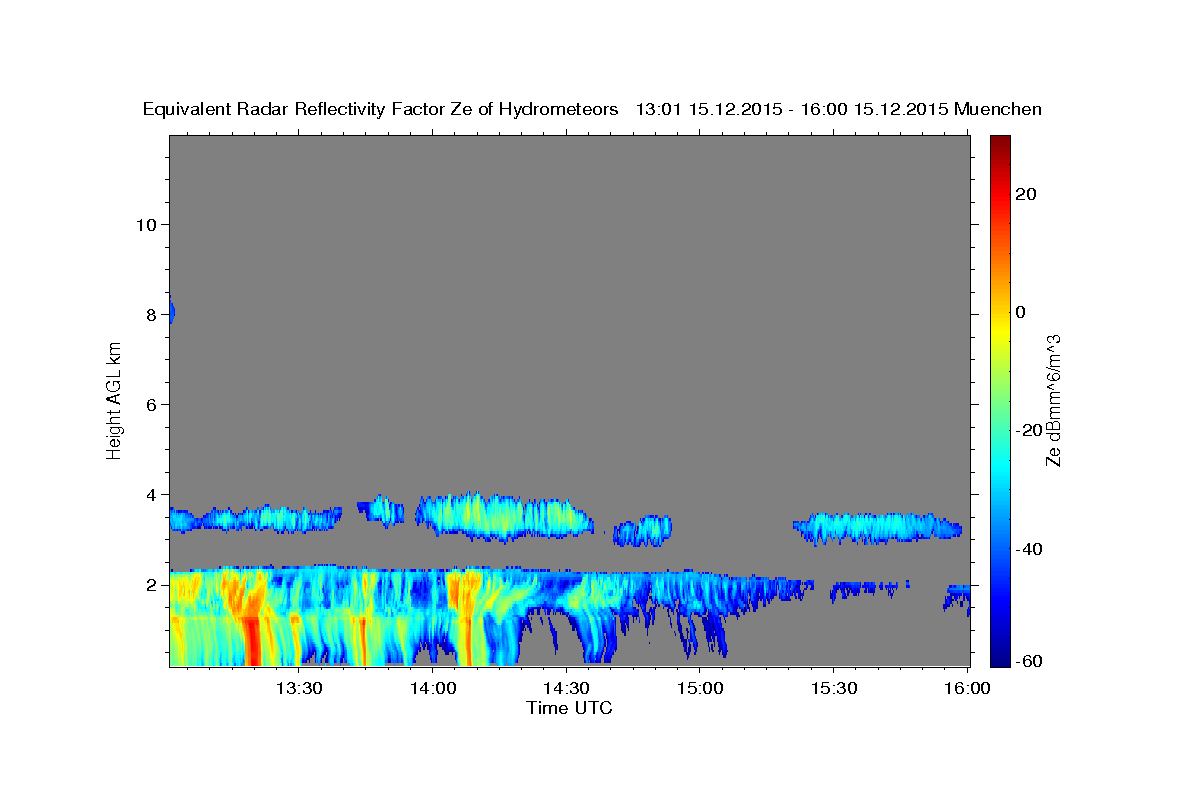Image resolution: width=1200 pixels, height=800 pixels.
Task: Click the height tick label '10'
Action: (146, 224)
